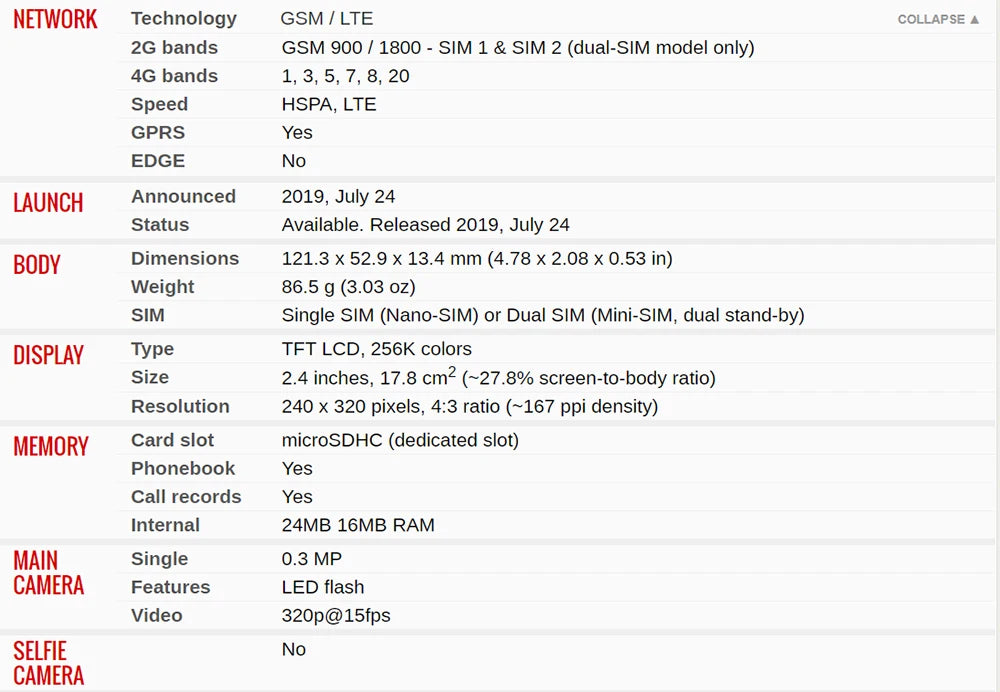Open the Technology spec label link

pyautogui.click(x=184, y=18)
